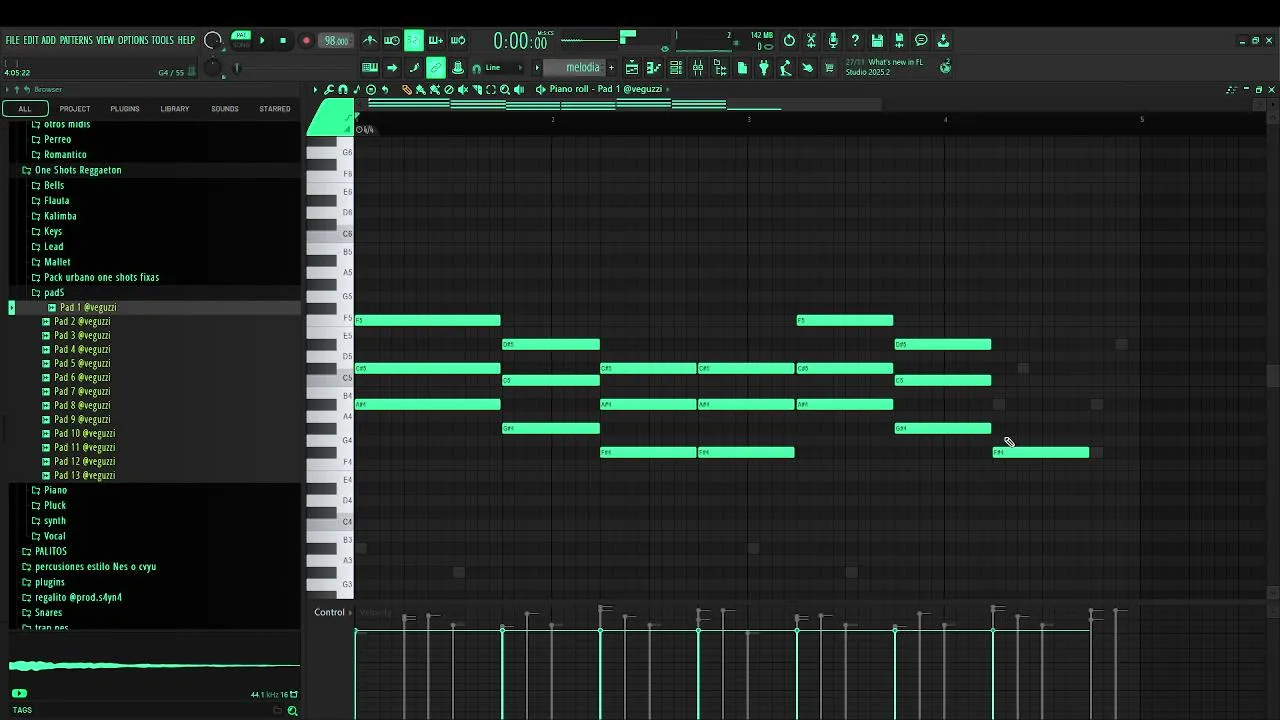Switch to the PROJECT browser tab
The height and width of the screenshot is (720, 1280).
75,108
